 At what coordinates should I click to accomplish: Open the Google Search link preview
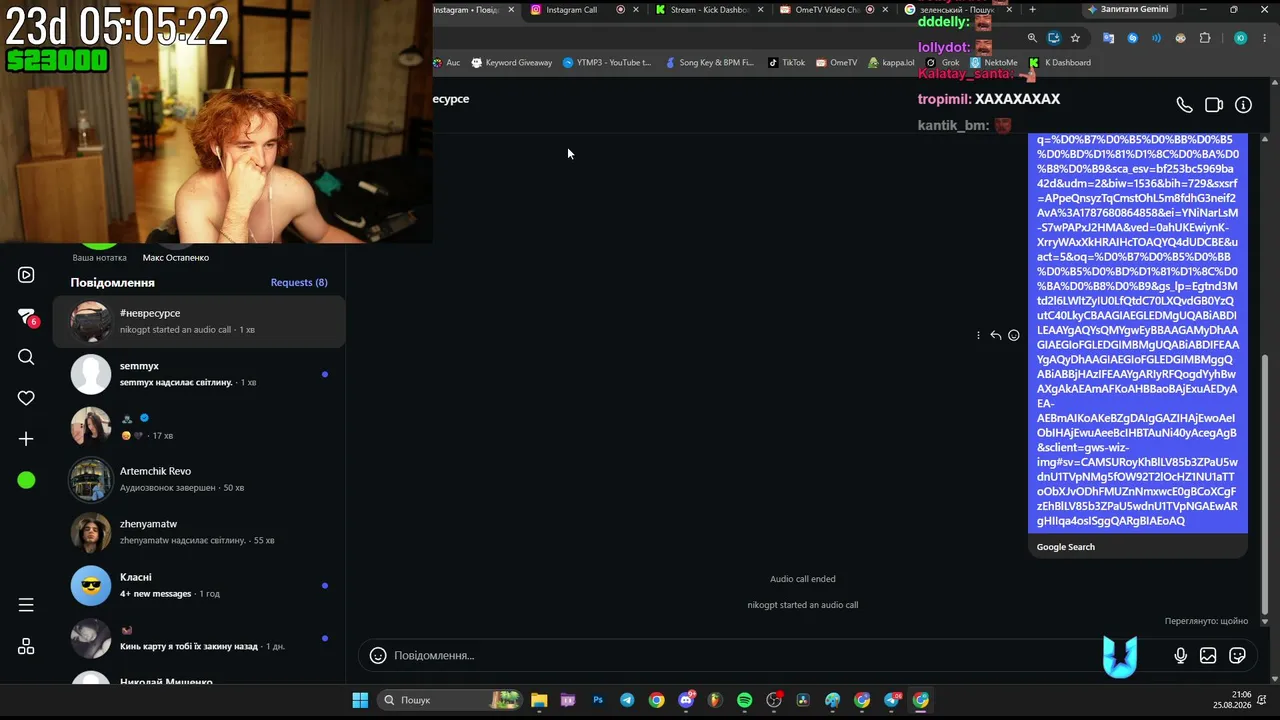pos(1138,547)
